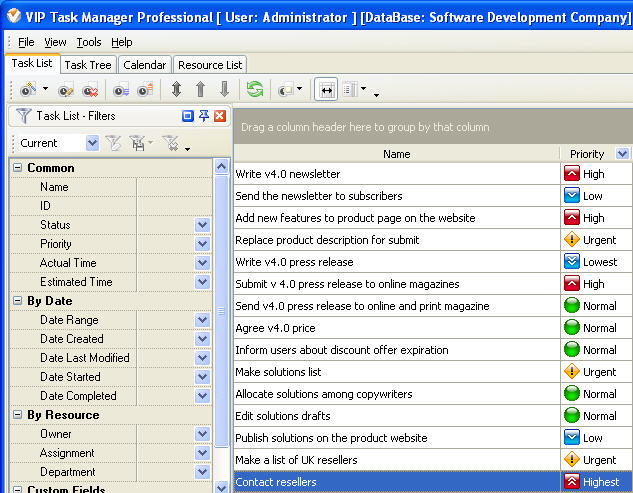The image size is (633, 493).
Task: Click the Highest priority icon for 'Contact resellers'
Action: pyautogui.click(x=572, y=481)
